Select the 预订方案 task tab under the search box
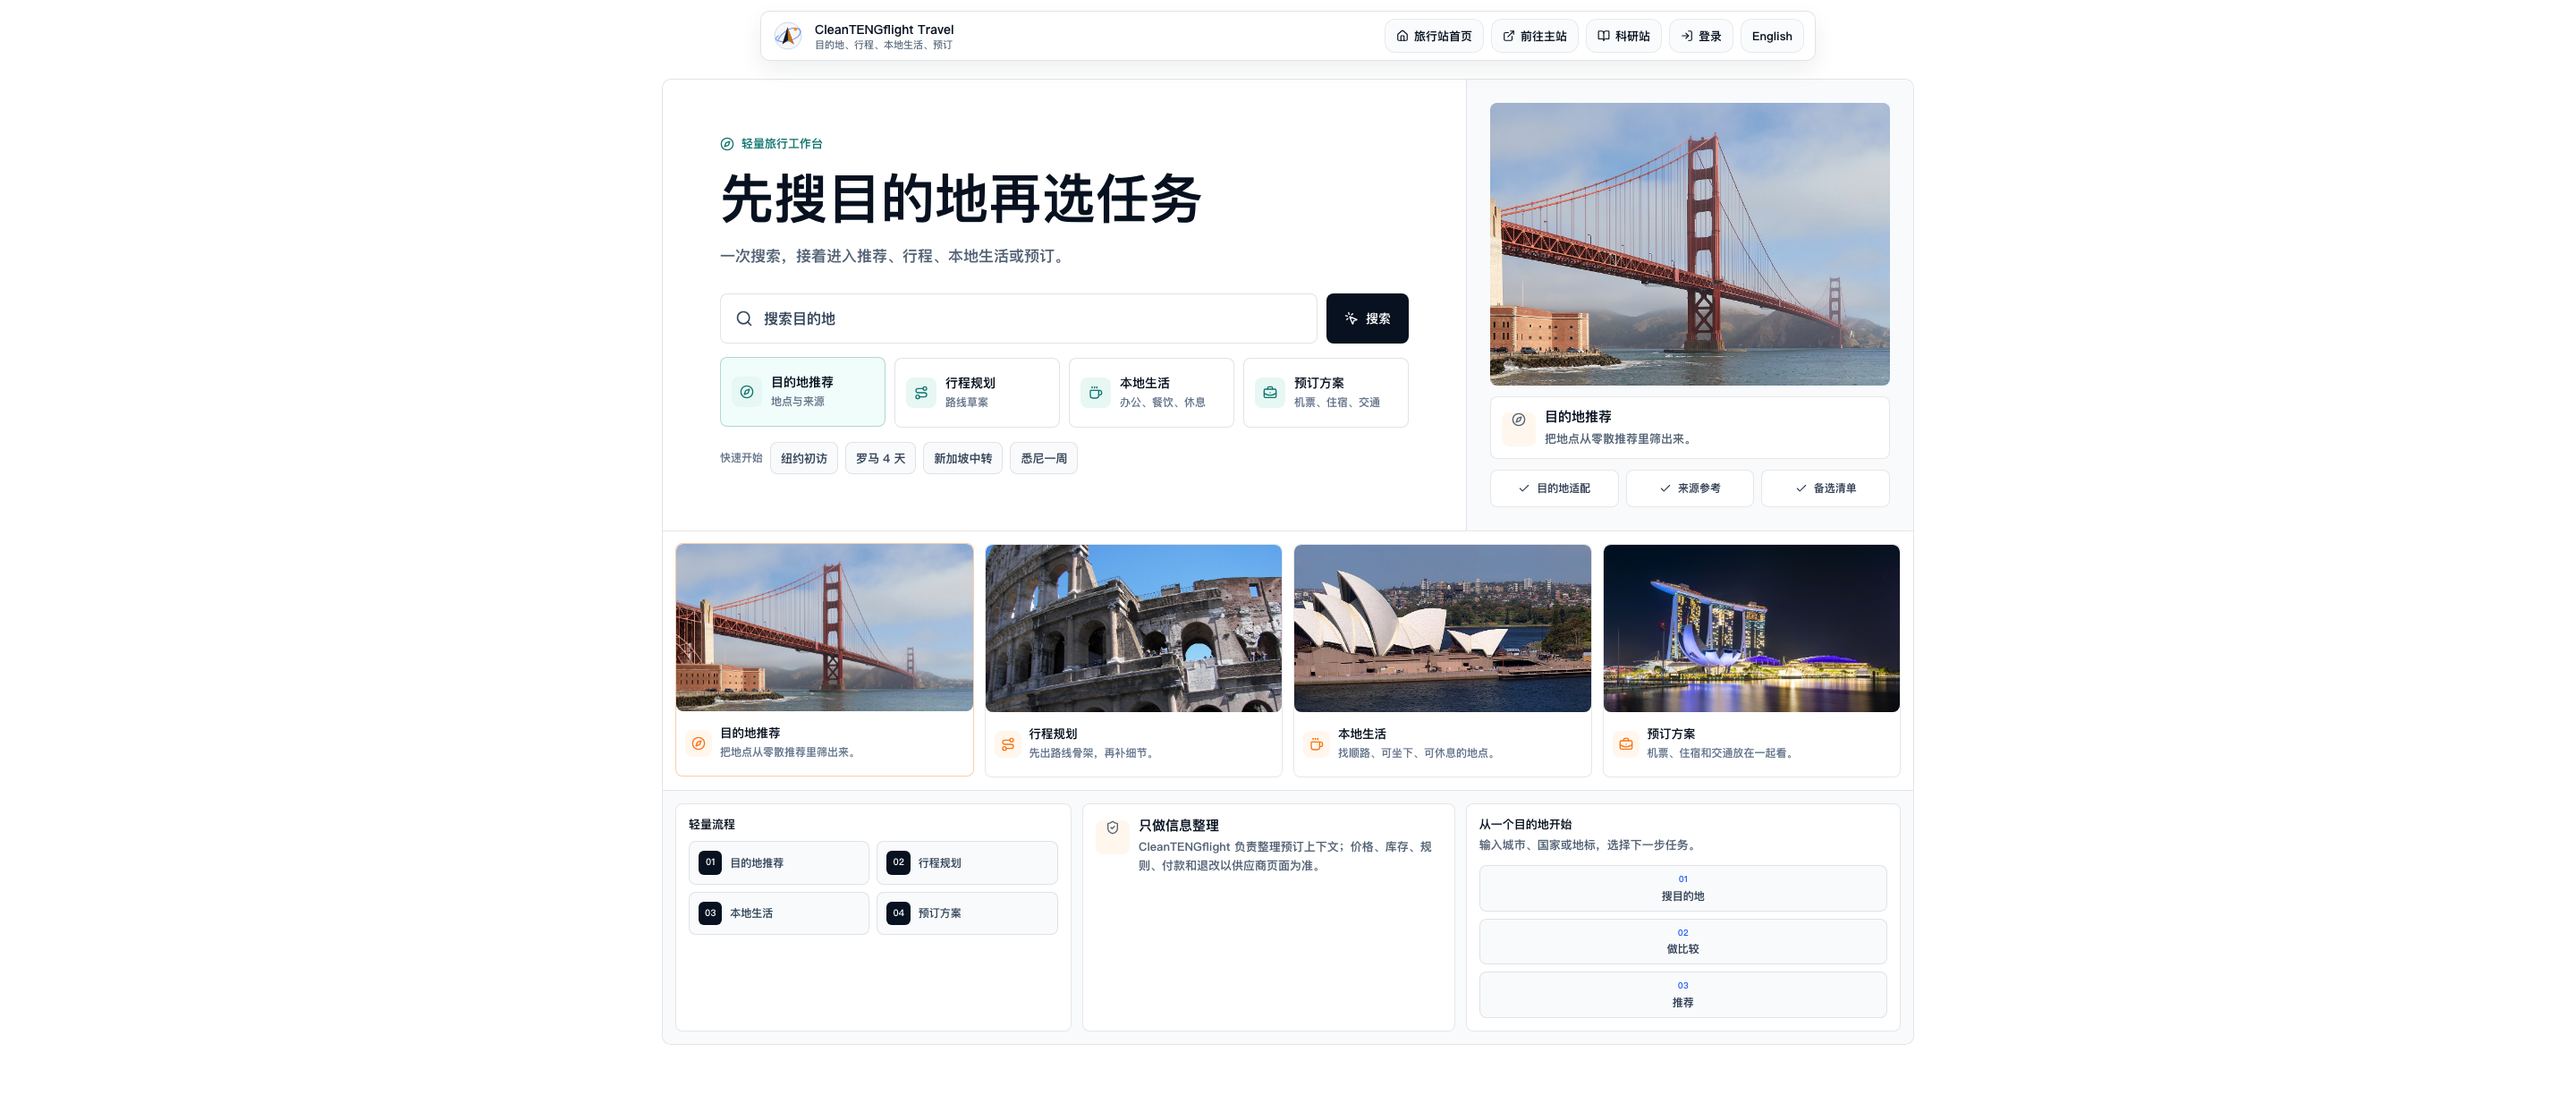Screen dimensions: 2576x1095 tap(1325, 392)
